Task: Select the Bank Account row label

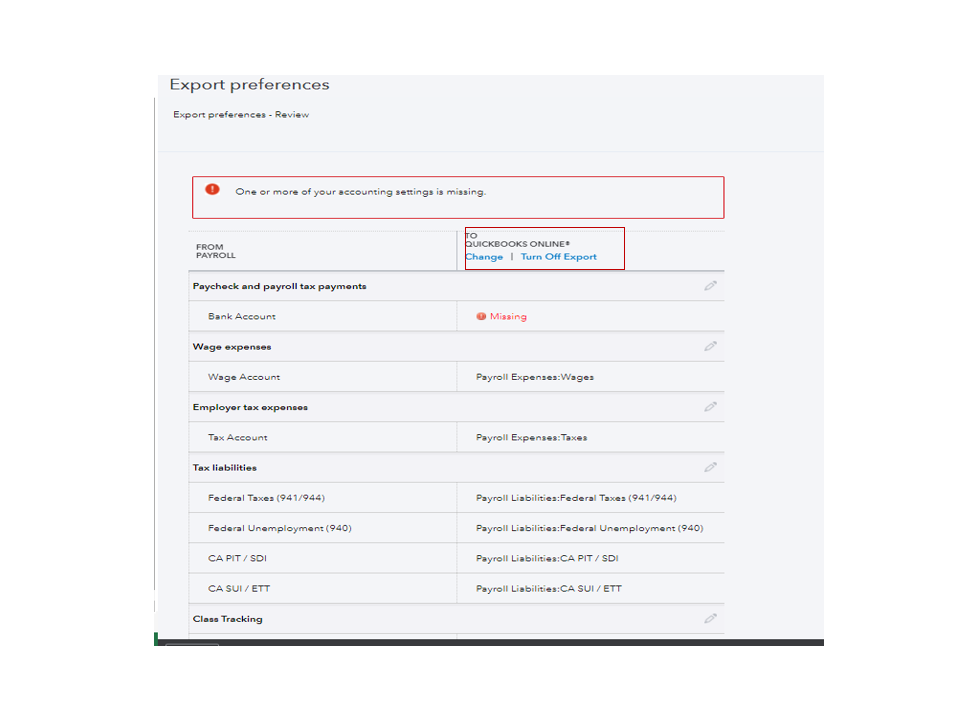Action: (242, 316)
